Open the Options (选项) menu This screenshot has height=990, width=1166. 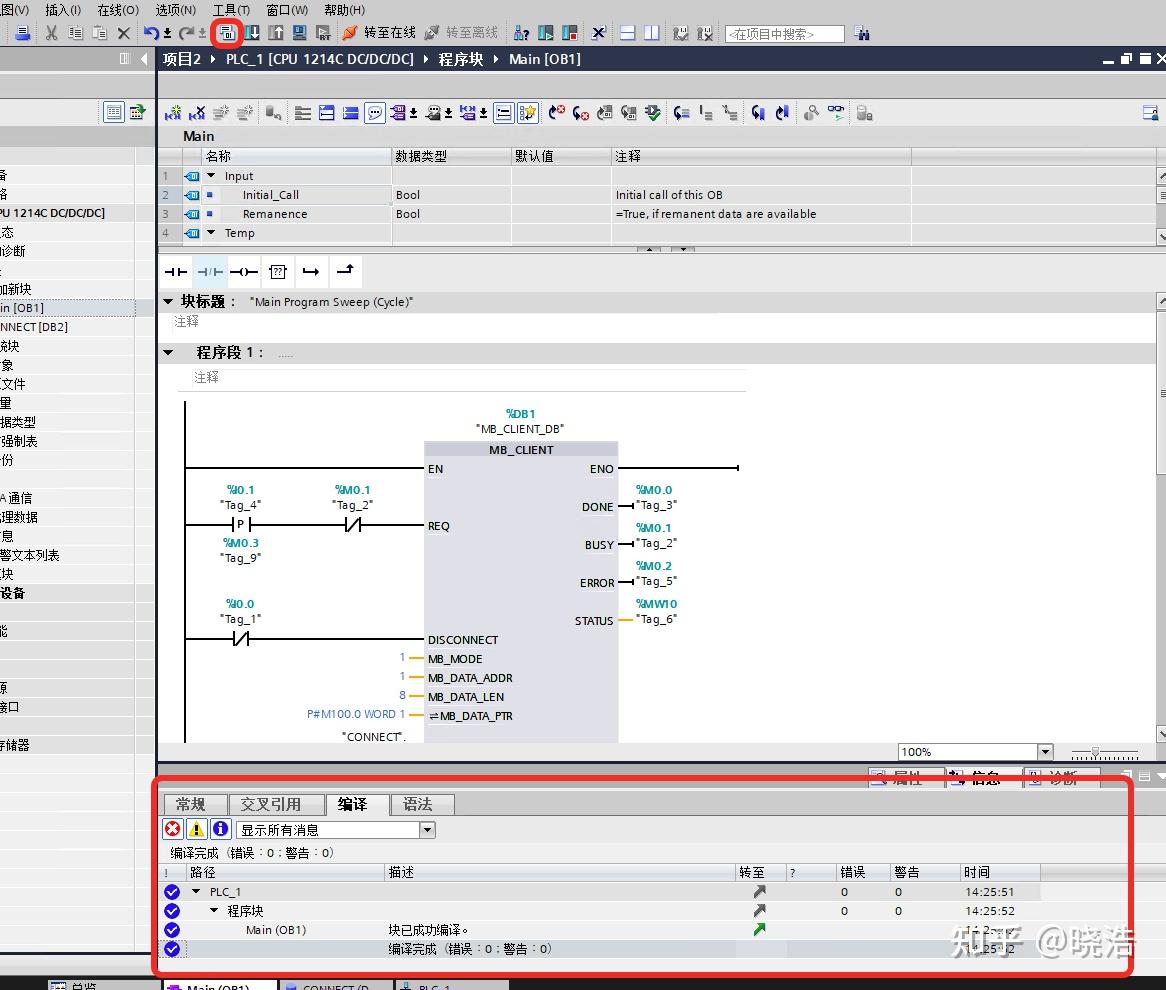point(175,10)
